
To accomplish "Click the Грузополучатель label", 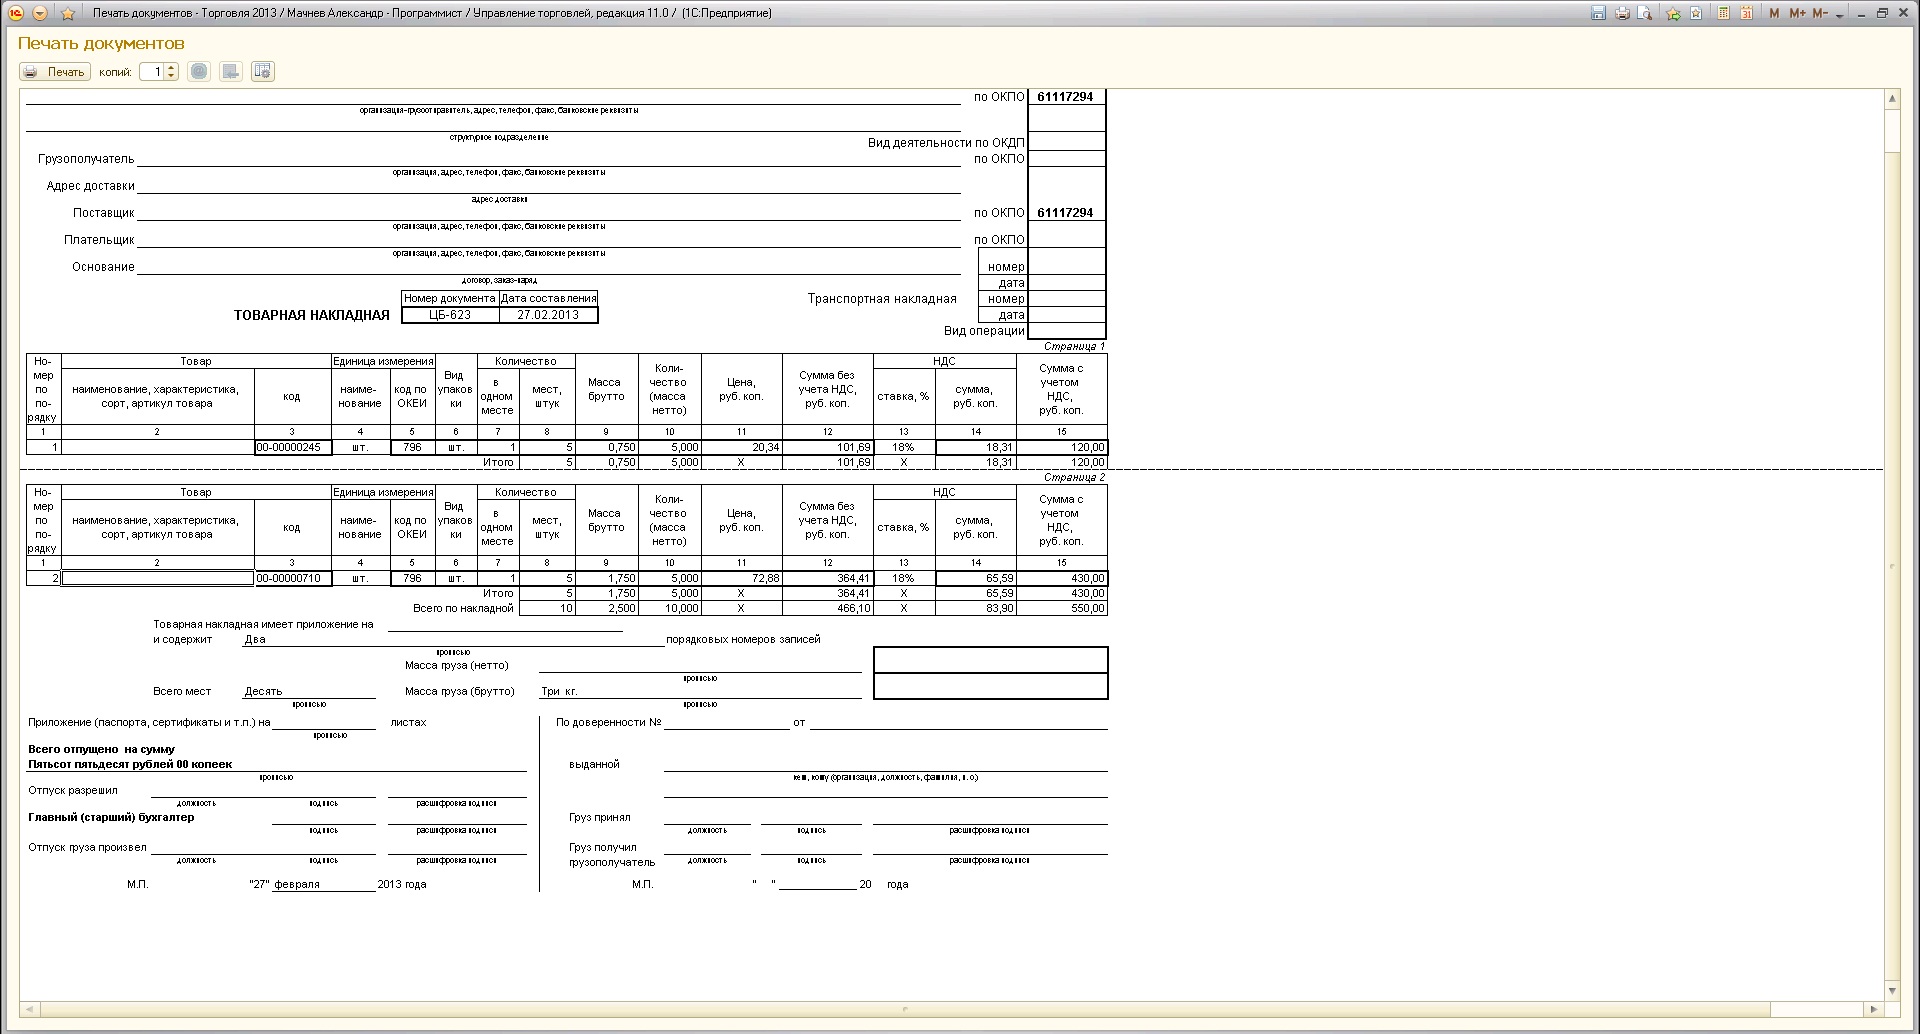I will coord(86,159).
